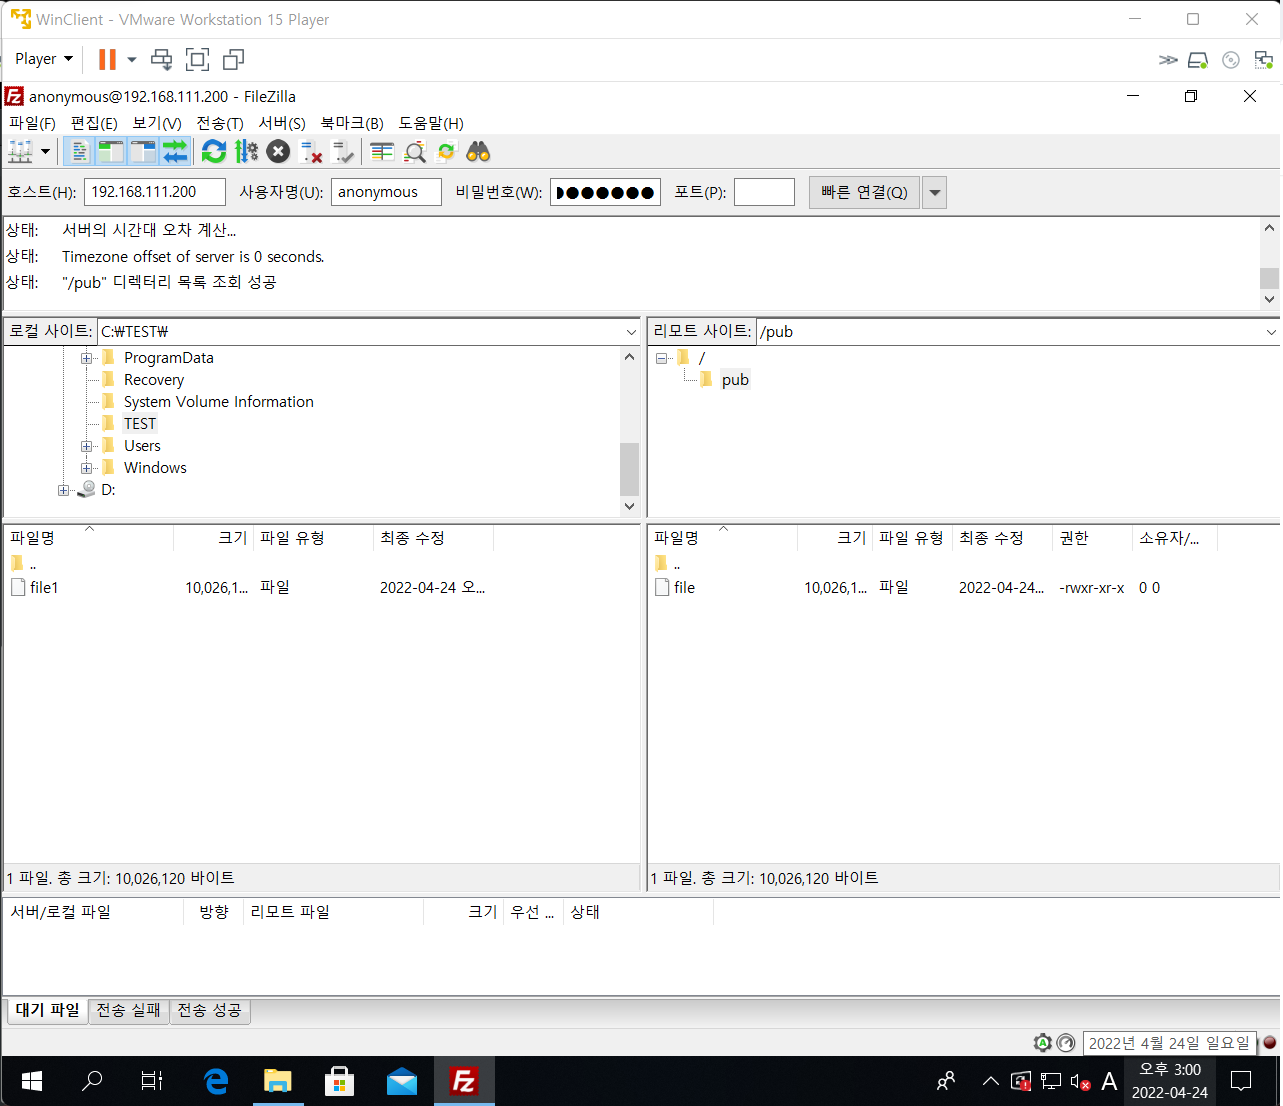Click the port input field
The image size is (1283, 1106).
(x=764, y=192)
